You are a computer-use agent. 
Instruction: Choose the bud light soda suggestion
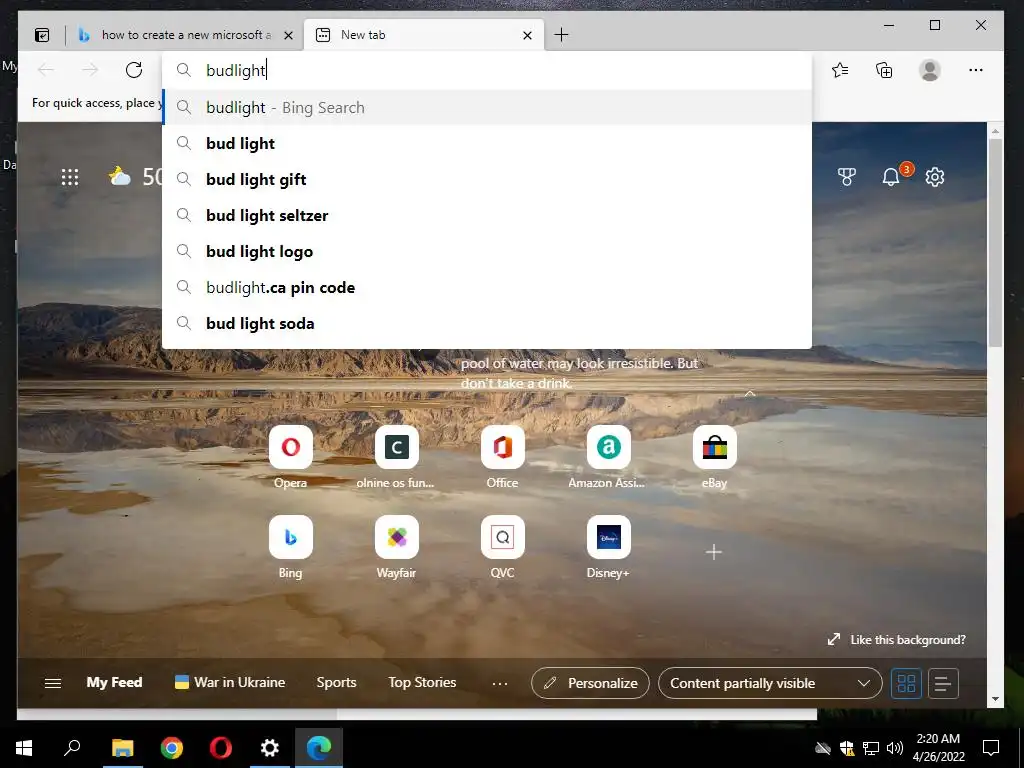[x=487, y=323]
